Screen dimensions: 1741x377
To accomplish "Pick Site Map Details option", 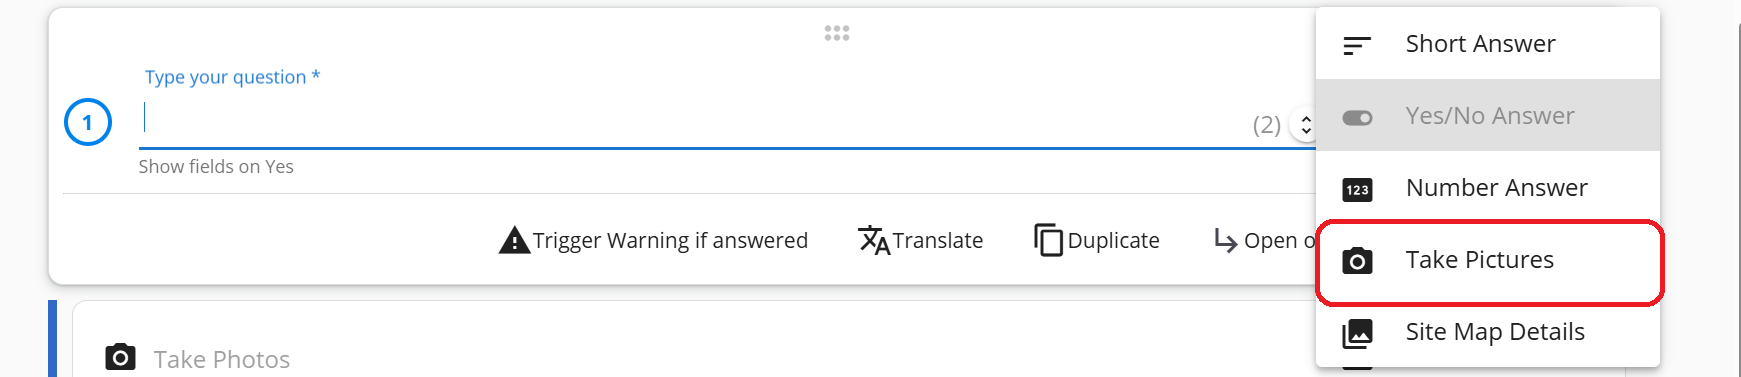I will tap(1488, 332).
